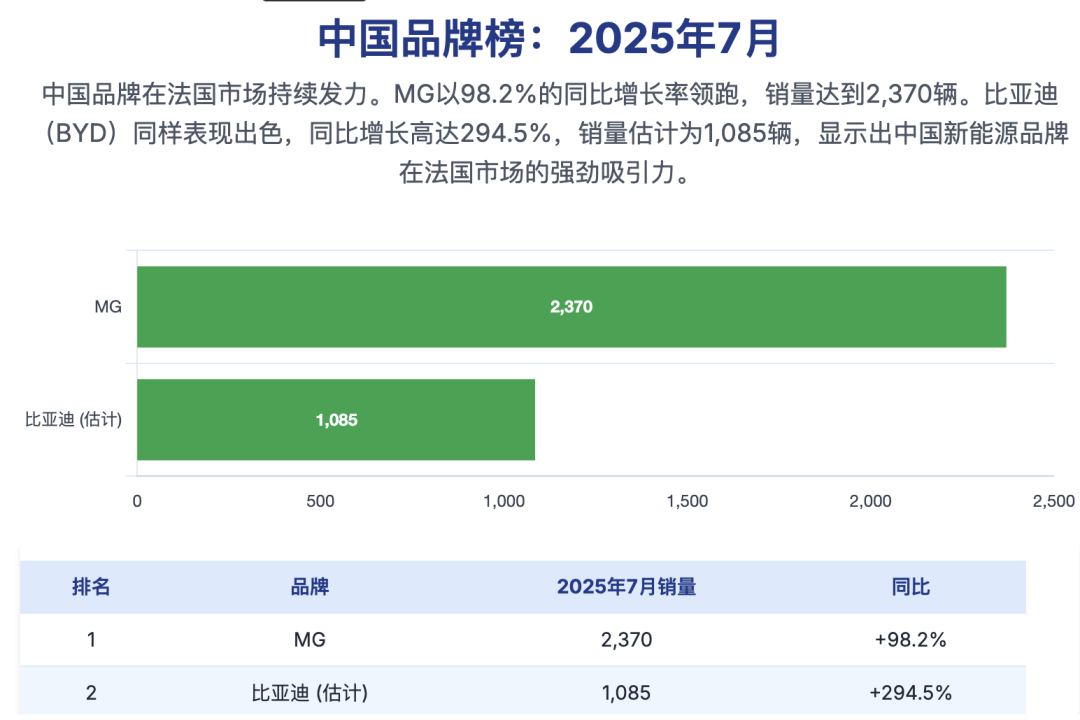
Task: Click the title 中国品牌榜：2025年7月
Action: tap(548, 38)
